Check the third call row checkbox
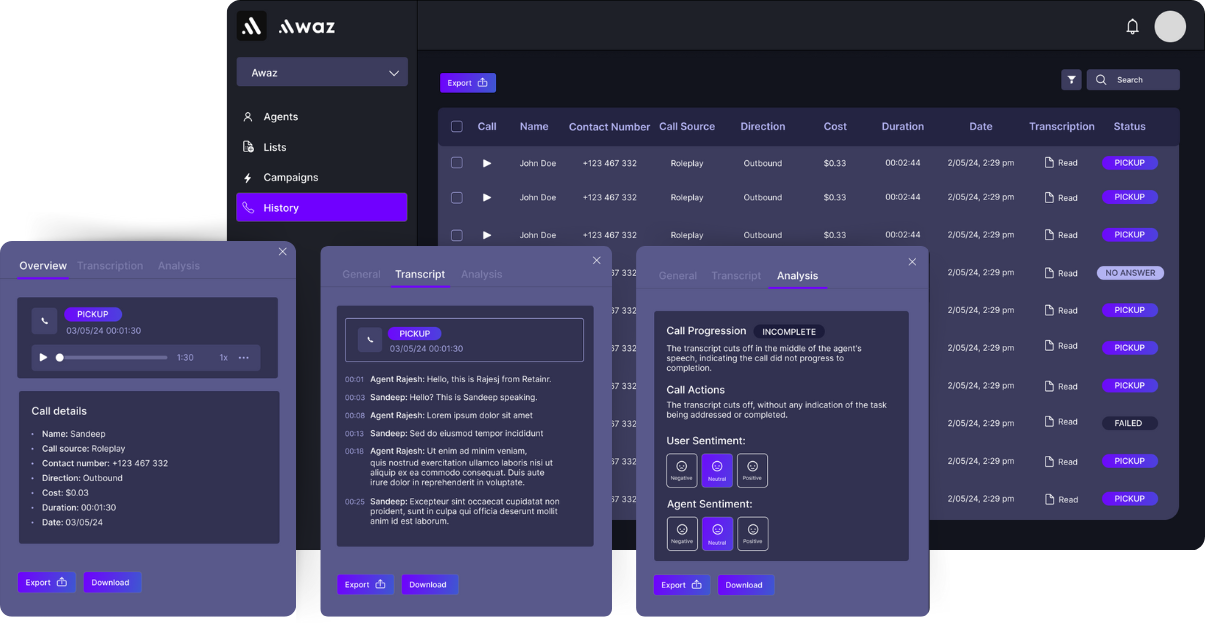Viewport: 1205px width, 624px height. (457, 235)
